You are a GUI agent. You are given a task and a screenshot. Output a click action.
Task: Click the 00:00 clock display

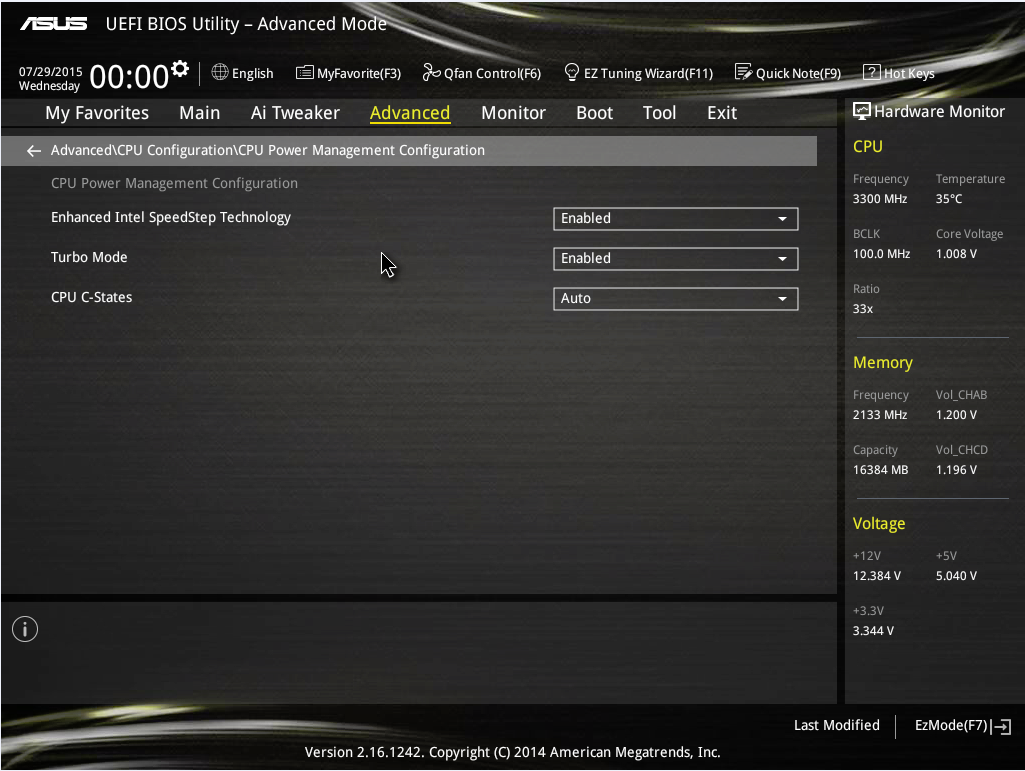click(129, 77)
